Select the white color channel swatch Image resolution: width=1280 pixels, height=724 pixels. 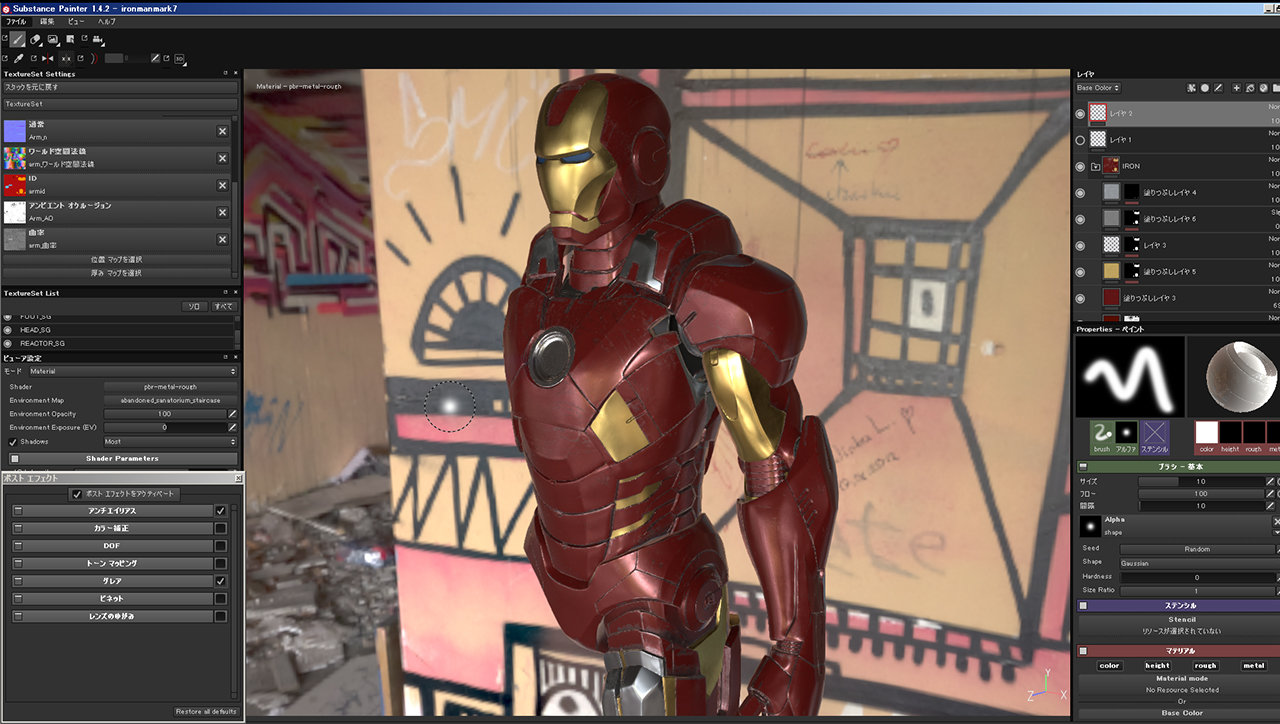[1206, 432]
